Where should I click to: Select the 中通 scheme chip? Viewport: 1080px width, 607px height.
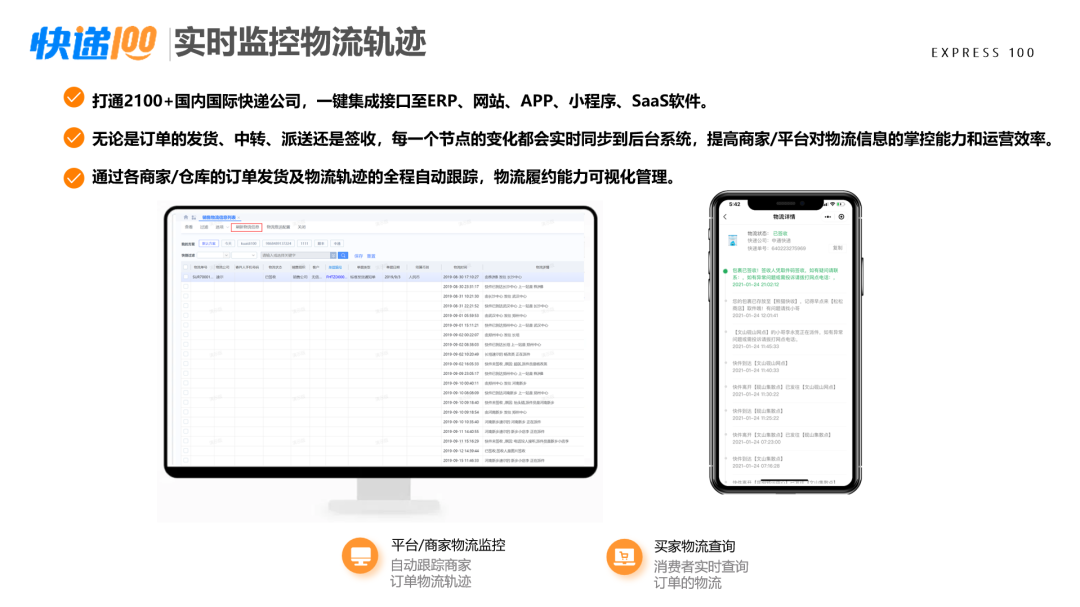[x=338, y=244]
